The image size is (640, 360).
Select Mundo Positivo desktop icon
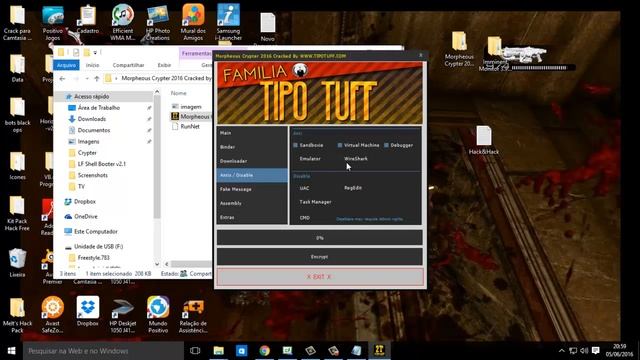158,314
